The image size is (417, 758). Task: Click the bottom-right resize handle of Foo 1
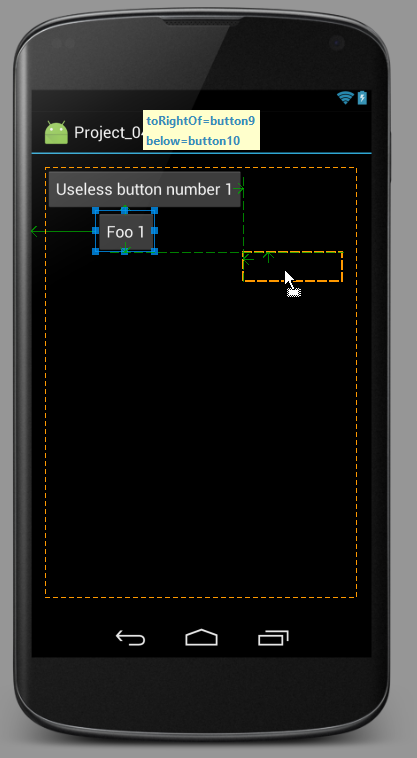pyautogui.click(x=155, y=251)
